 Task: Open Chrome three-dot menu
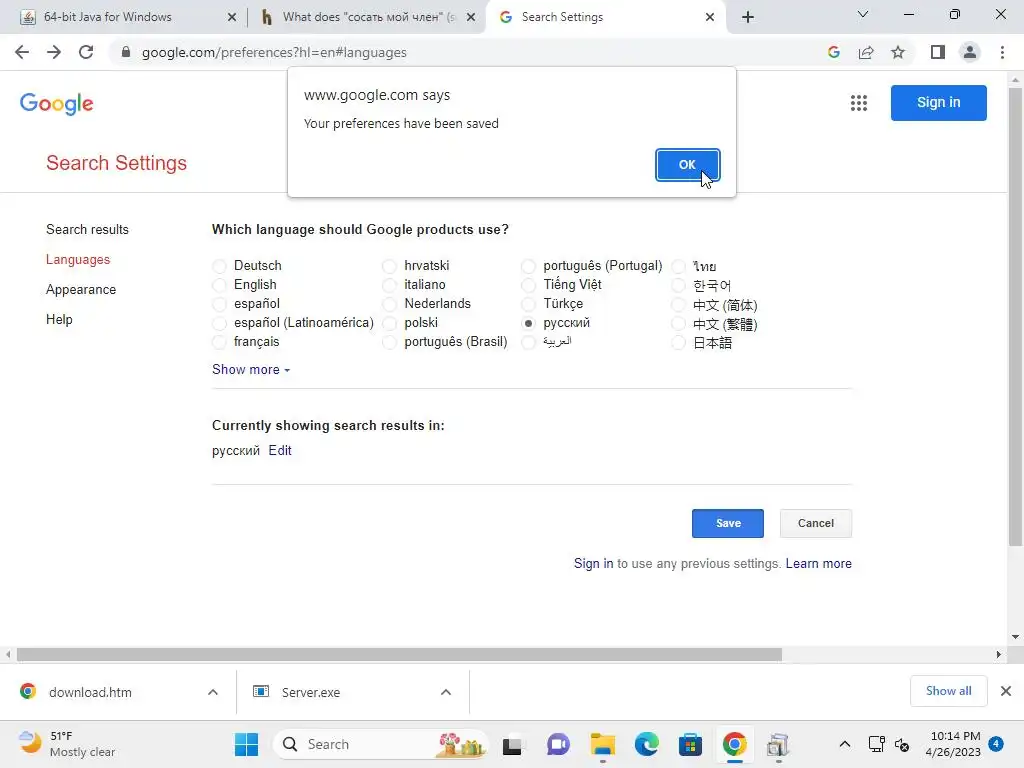1002,52
